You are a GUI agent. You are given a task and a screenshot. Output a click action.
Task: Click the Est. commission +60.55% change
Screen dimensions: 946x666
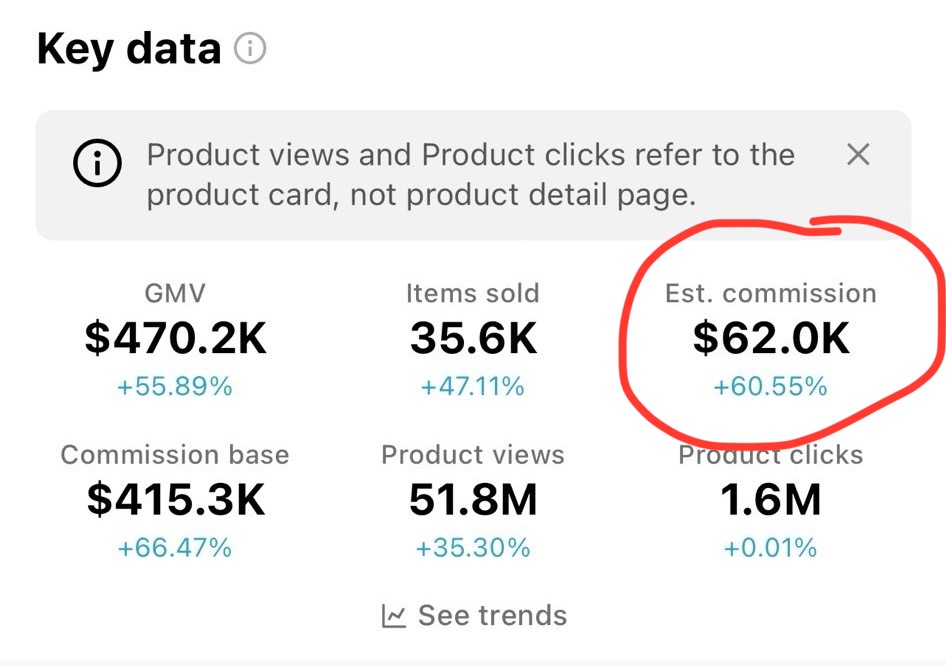pyautogui.click(x=770, y=387)
